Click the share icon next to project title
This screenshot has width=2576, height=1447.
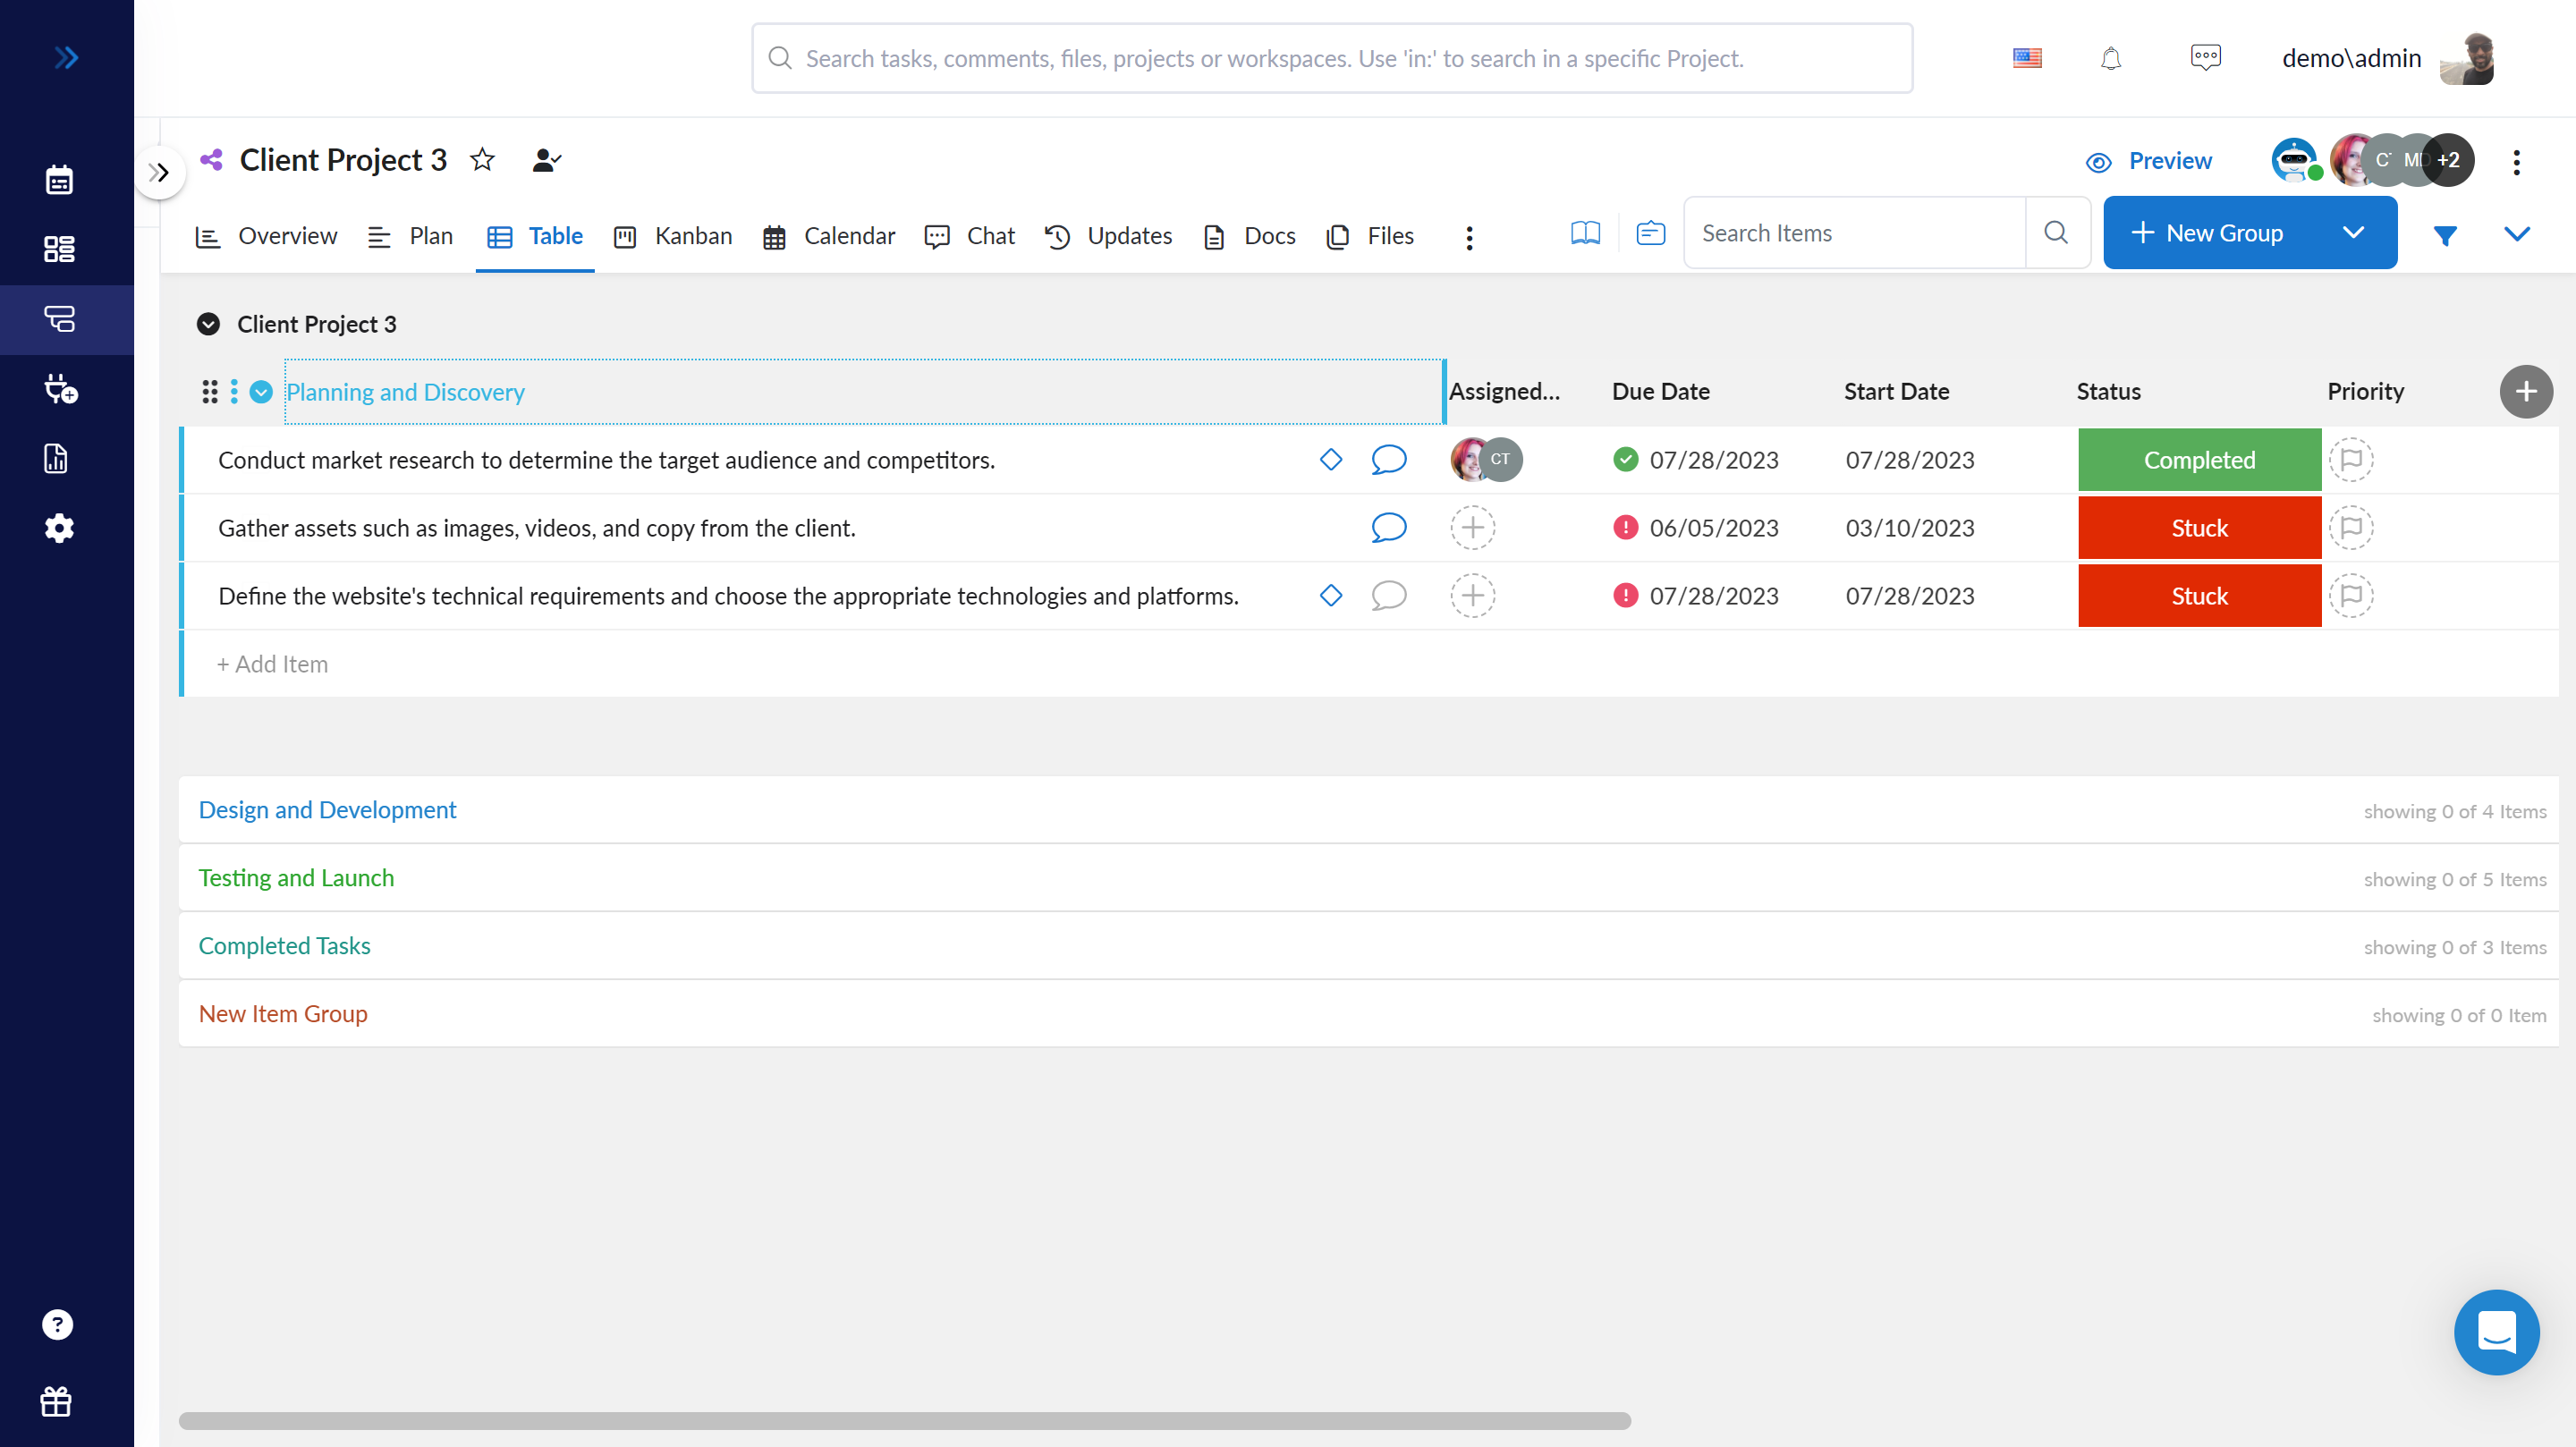coord(210,159)
